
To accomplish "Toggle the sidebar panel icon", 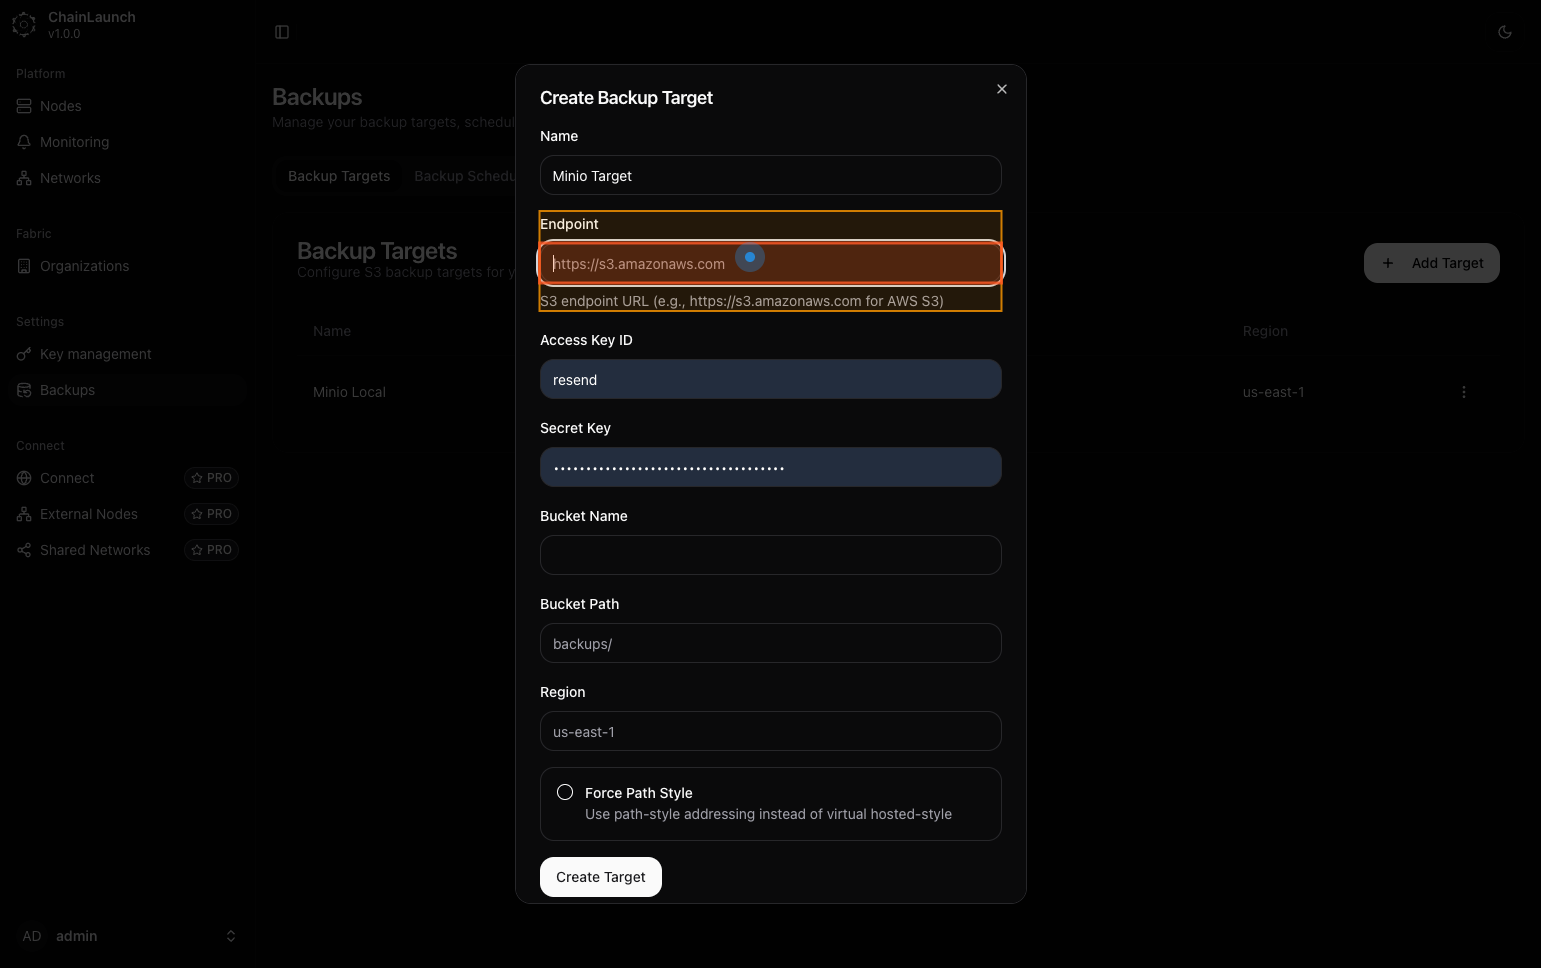I will click(282, 32).
